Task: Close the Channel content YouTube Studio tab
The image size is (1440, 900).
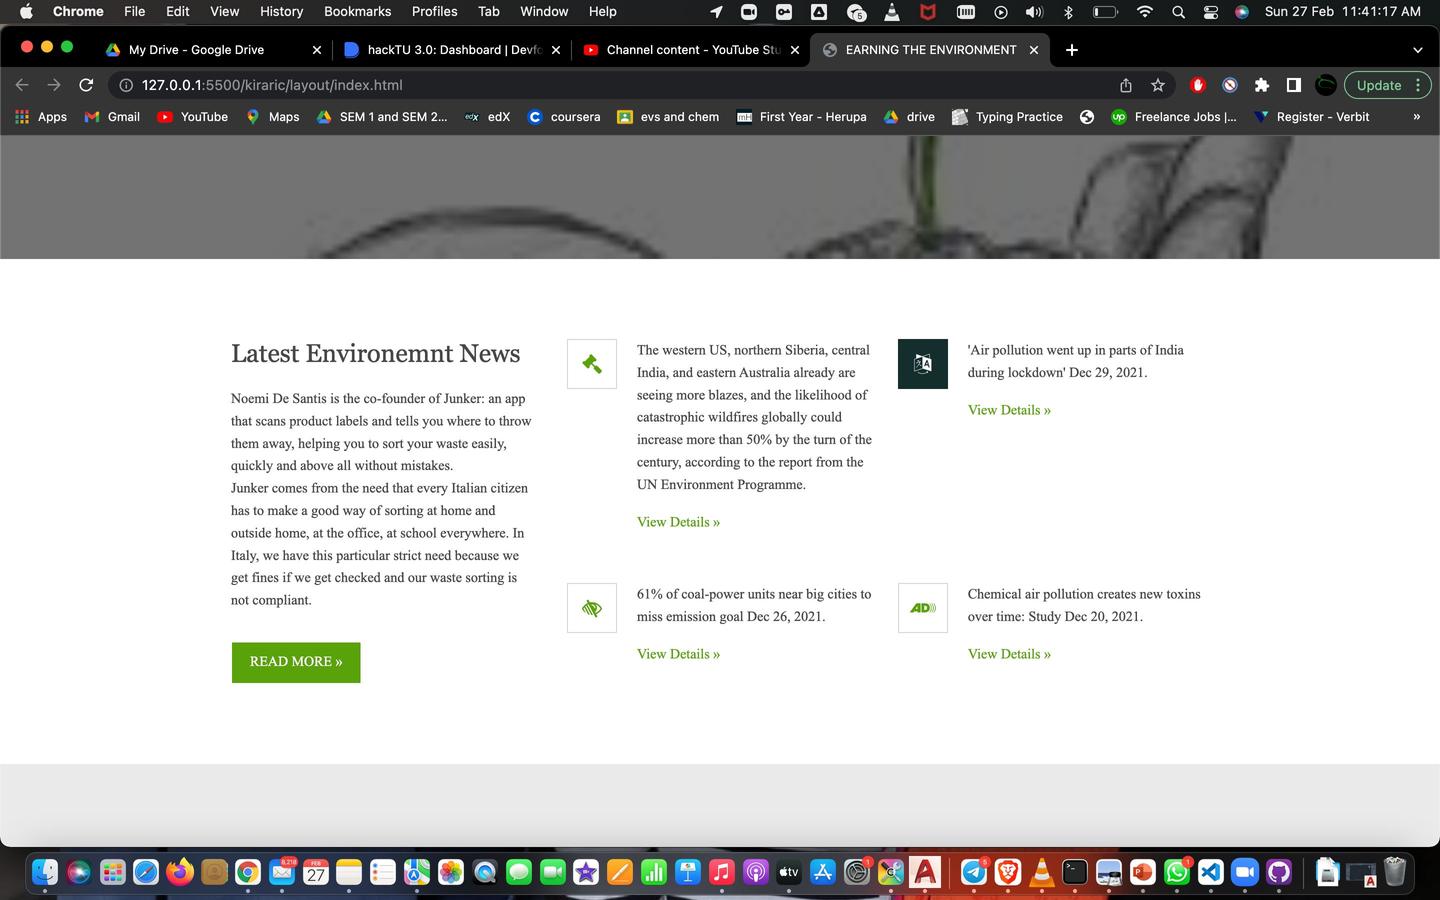Action: point(795,50)
